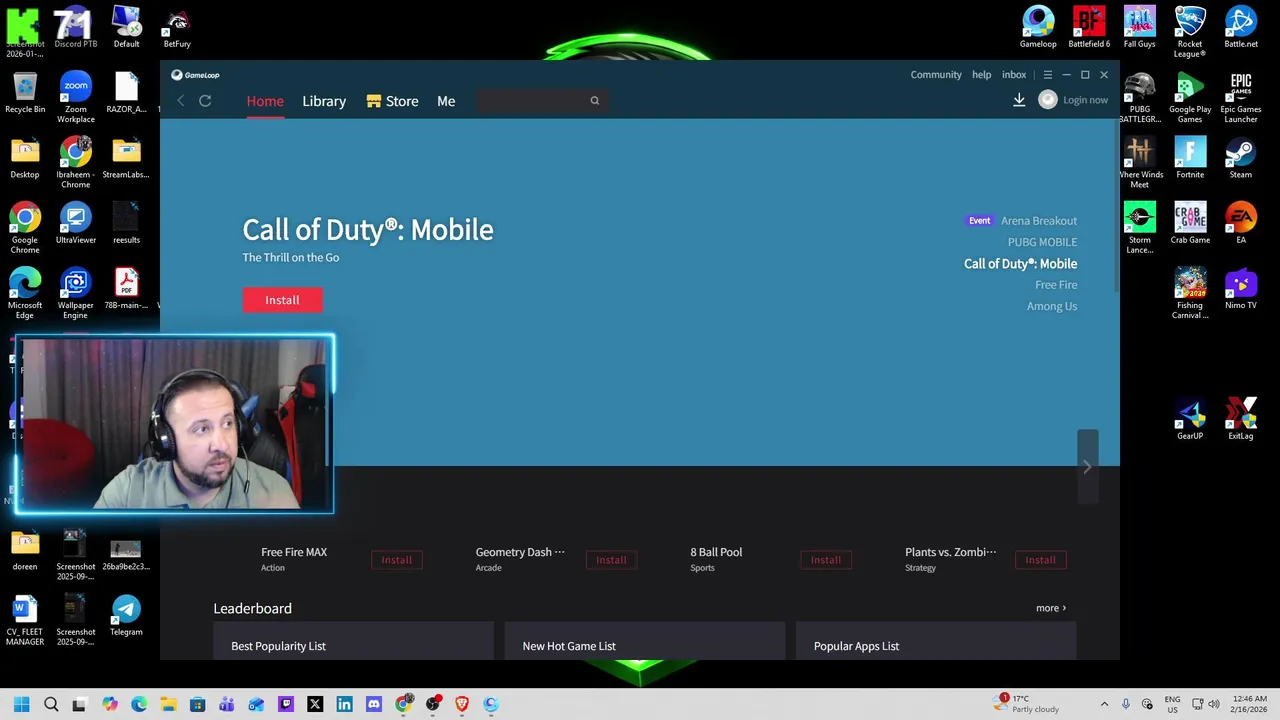This screenshot has width=1280, height=720.
Task: Expand Leaderboard with the more link
Action: (1051, 608)
